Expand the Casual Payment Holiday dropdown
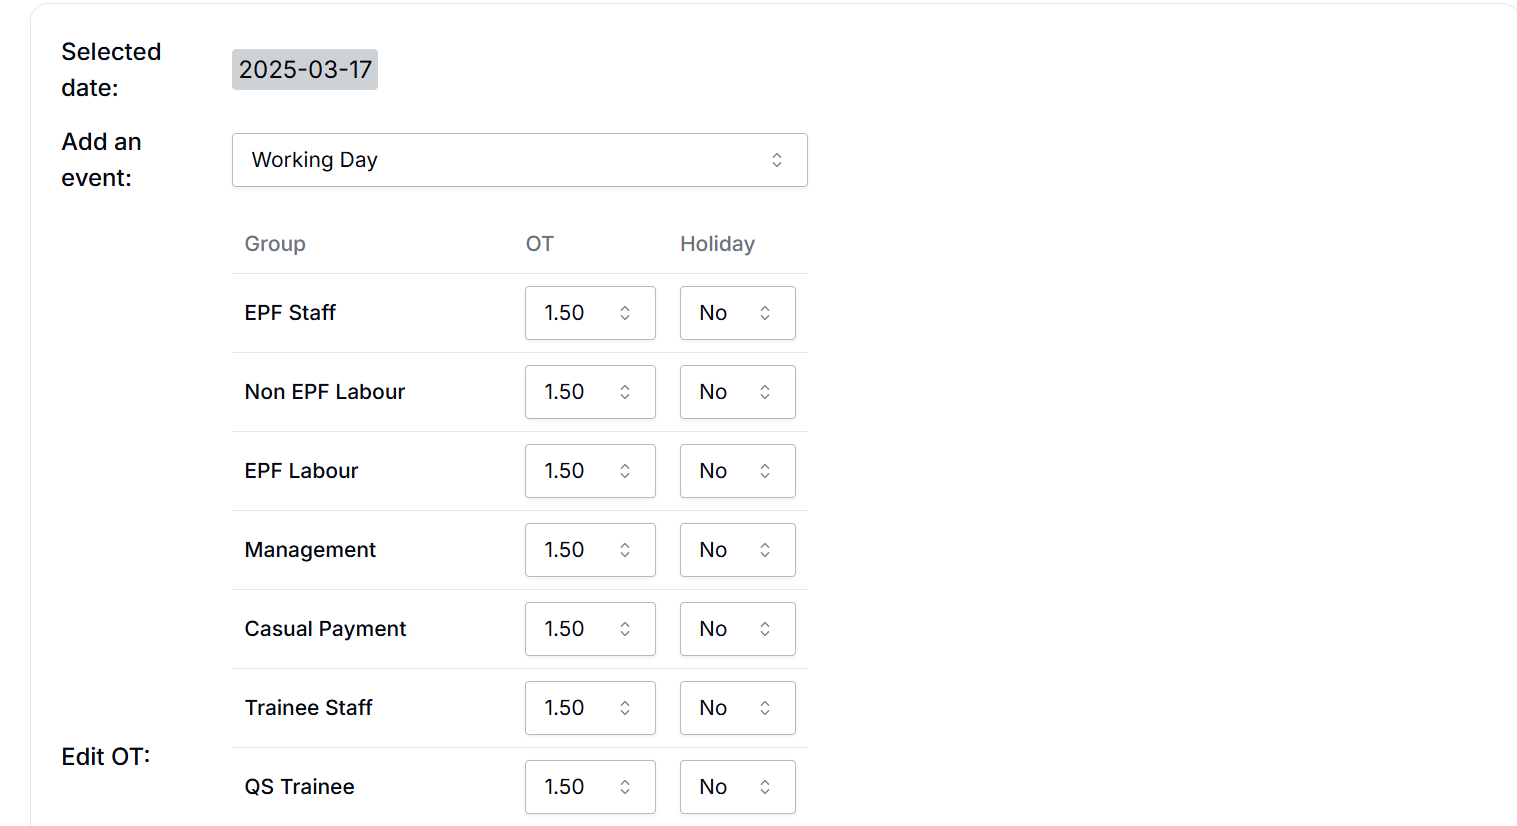1517x826 pixels. tap(737, 629)
